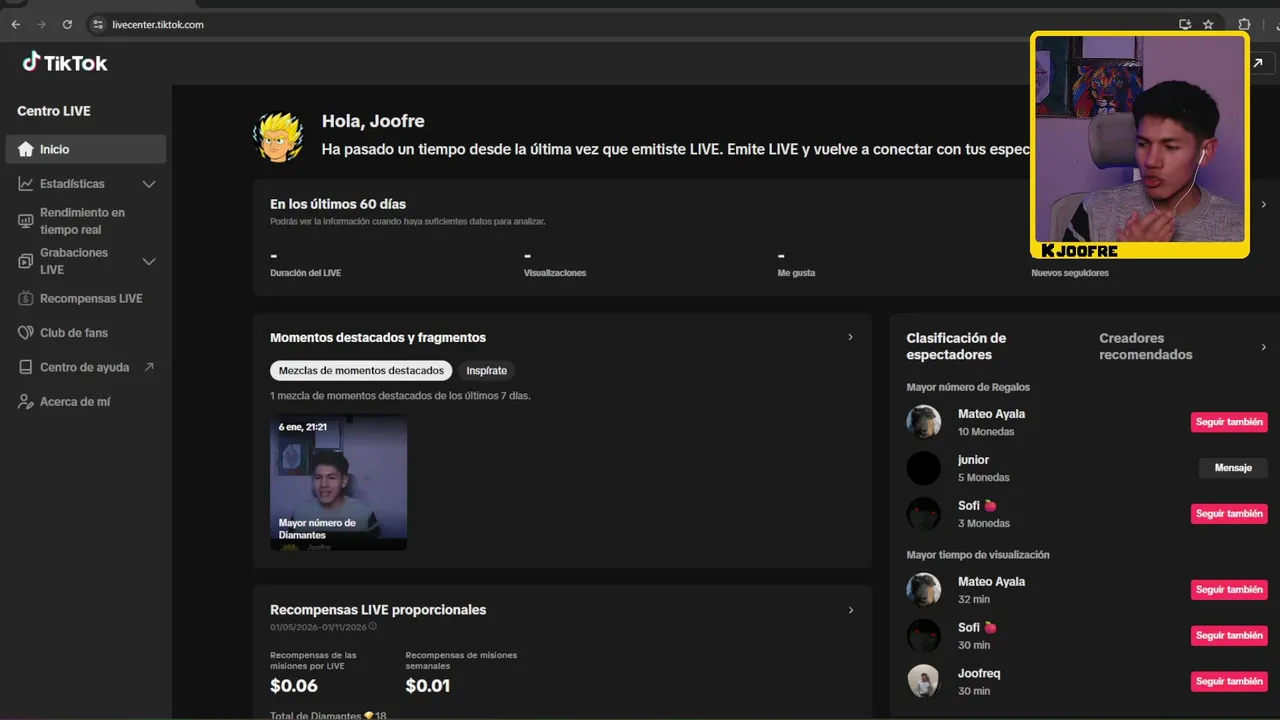Expand Momentos destacados y fragmentos arrow

coord(851,337)
